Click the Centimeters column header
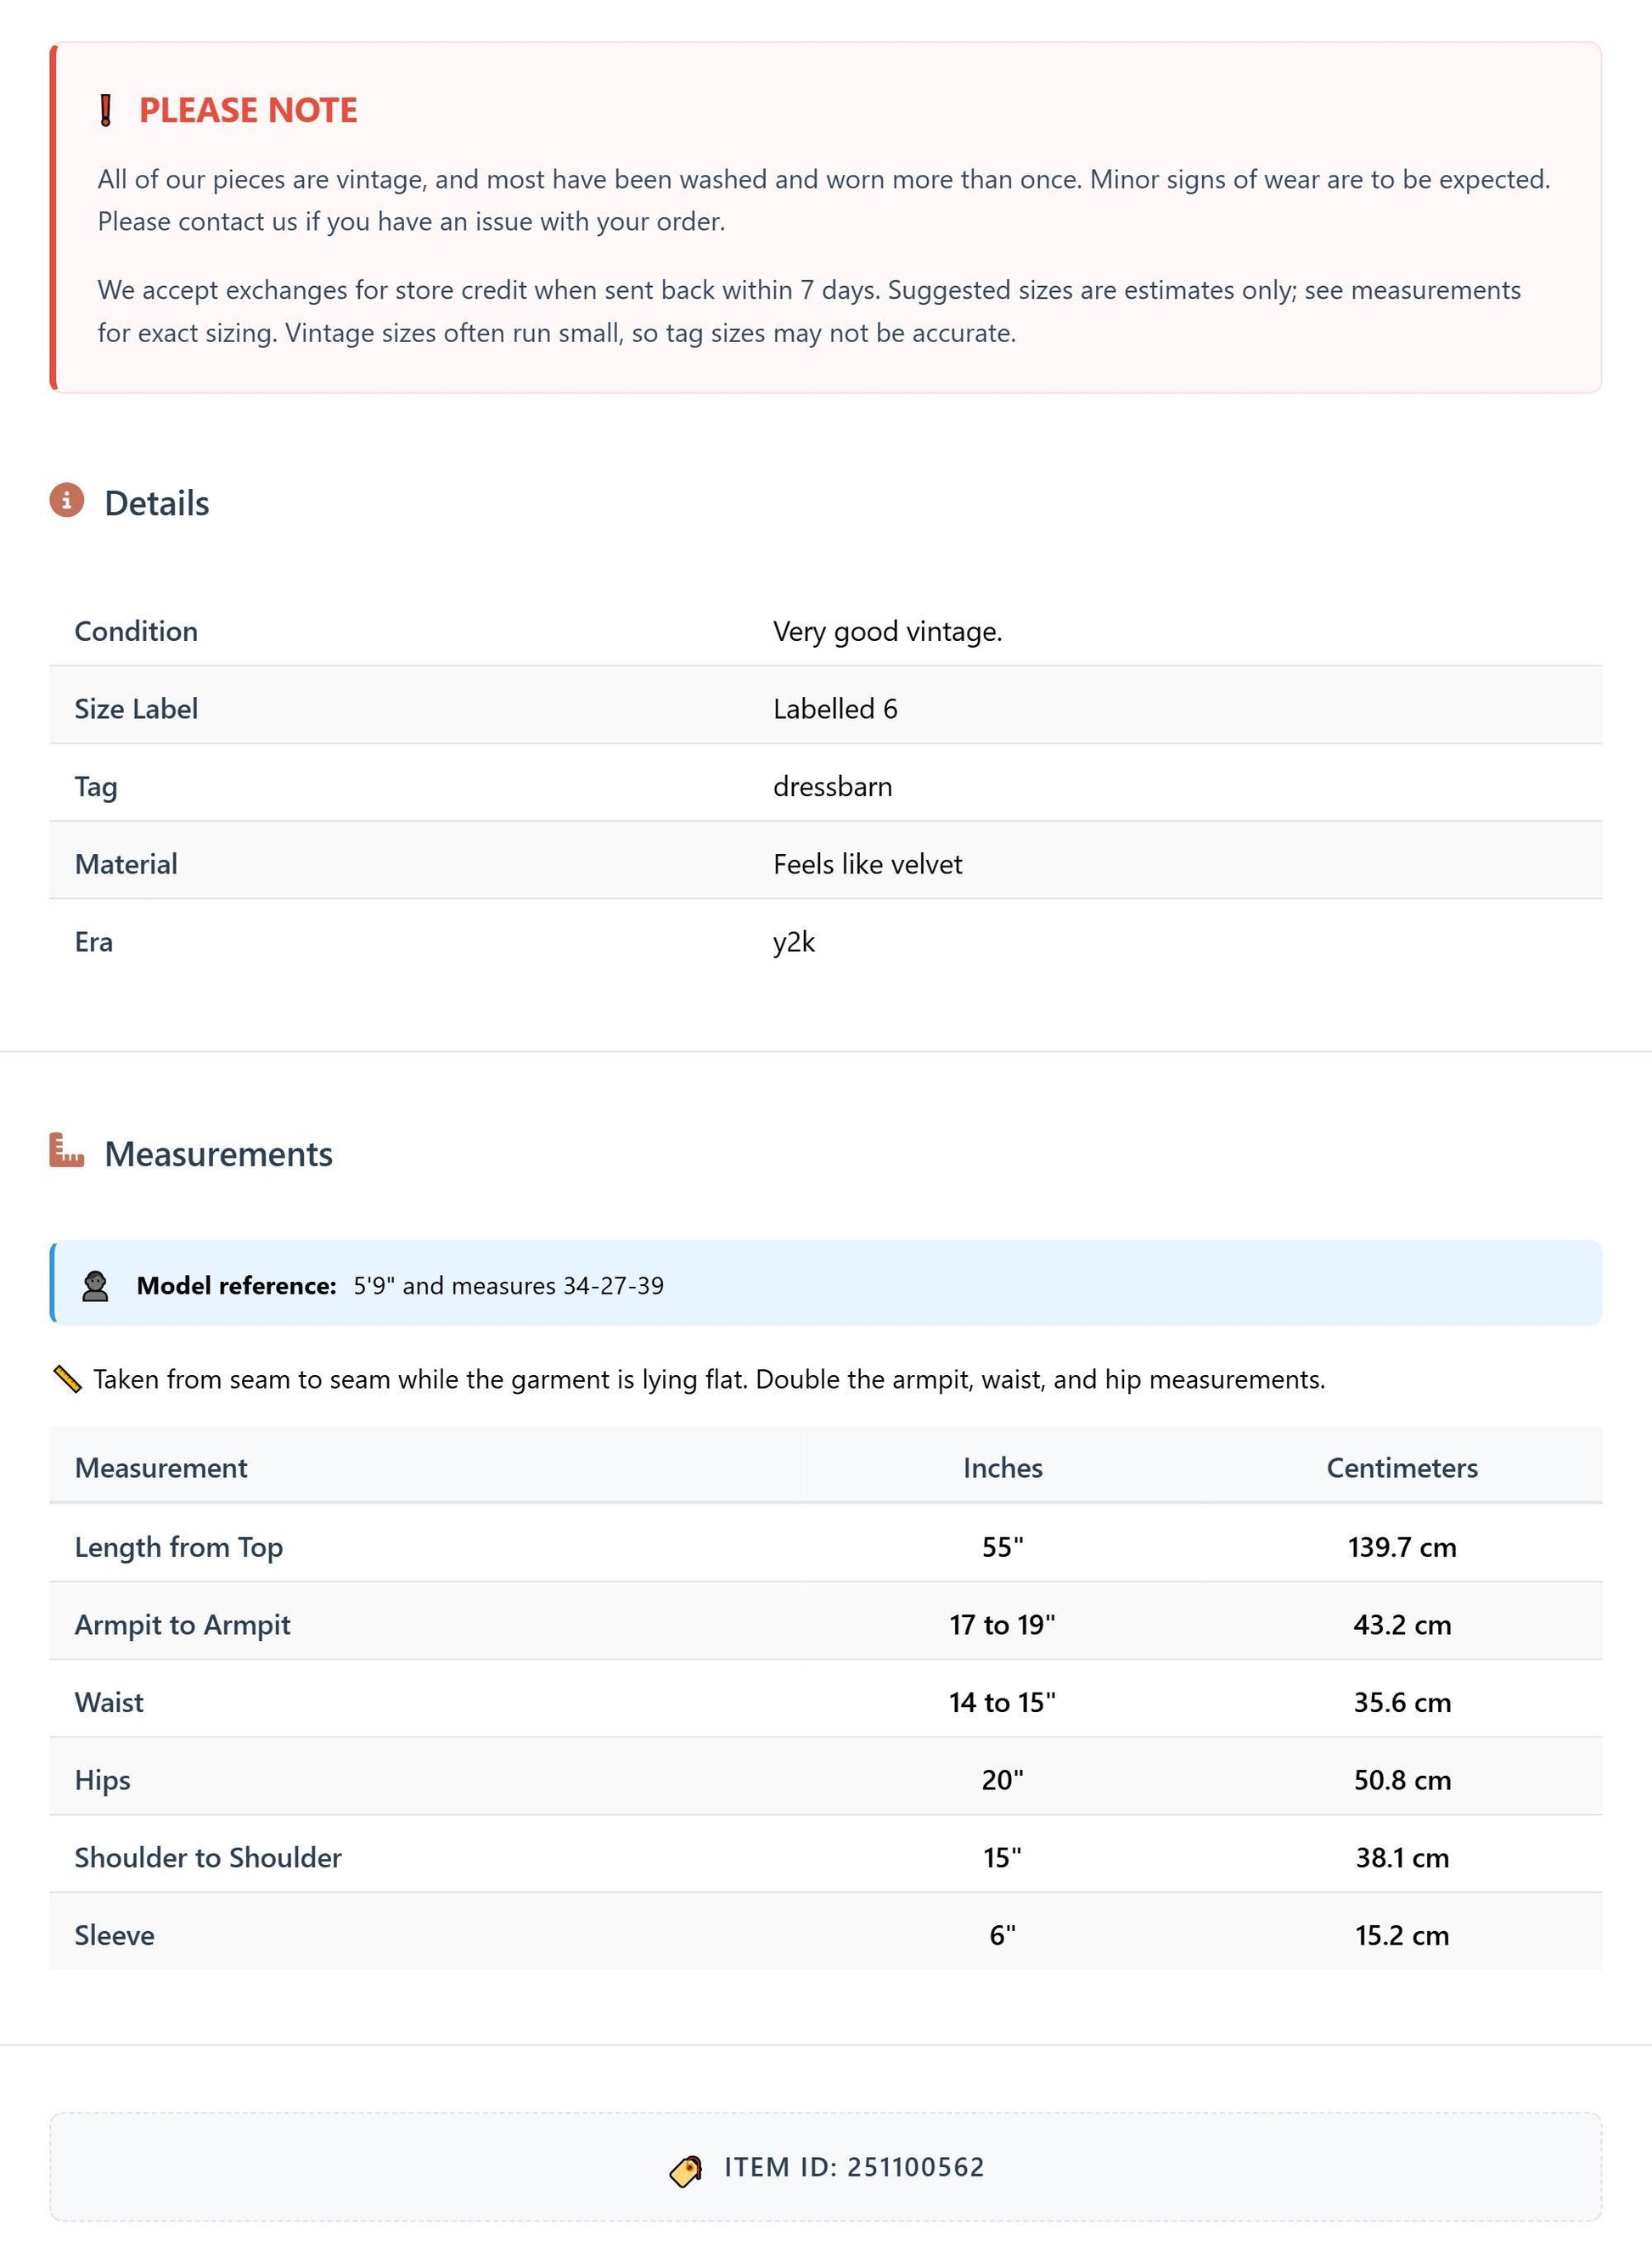 coord(1402,1467)
